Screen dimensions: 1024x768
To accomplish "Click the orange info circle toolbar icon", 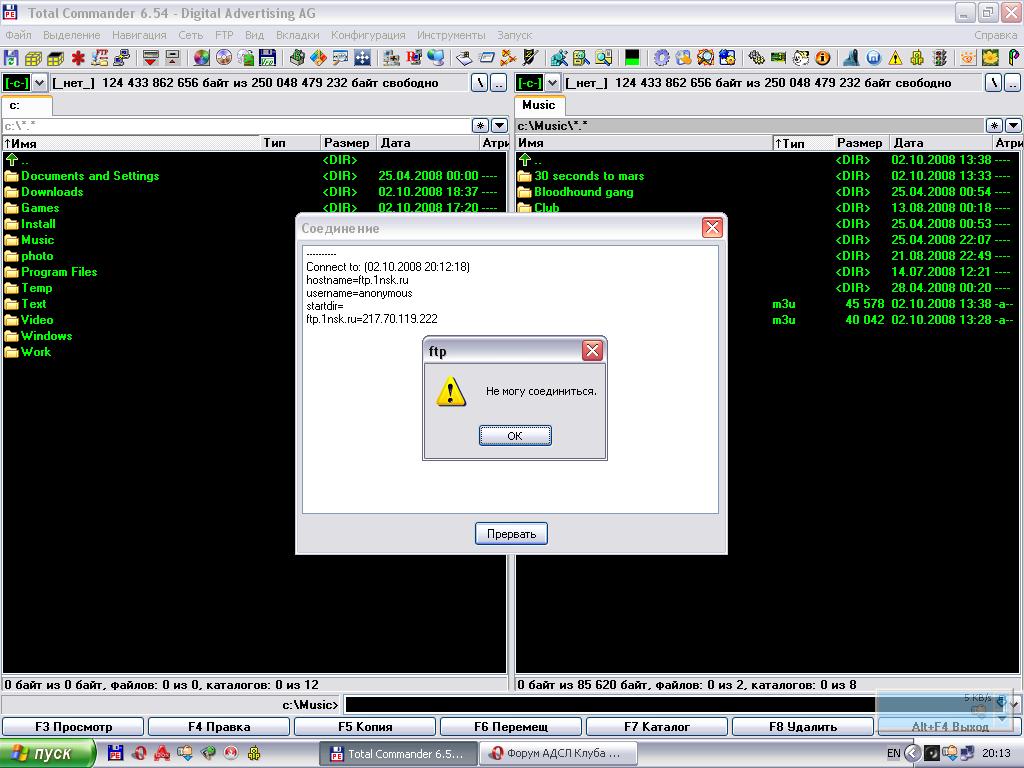I will 823,58.
